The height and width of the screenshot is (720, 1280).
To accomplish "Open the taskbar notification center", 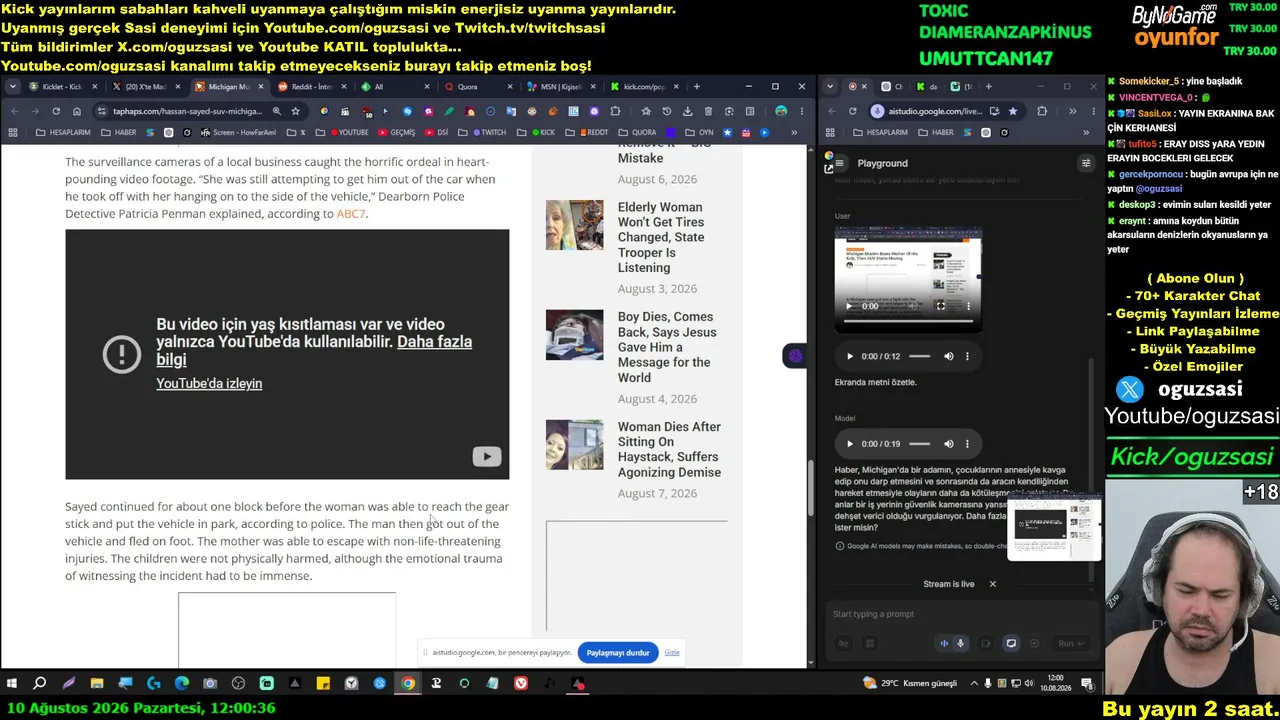I will click(x=1087, y=684).
